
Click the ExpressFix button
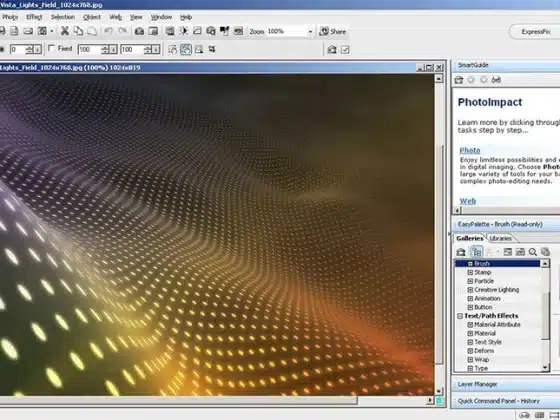pyautogui.click(x=535, y=32)
